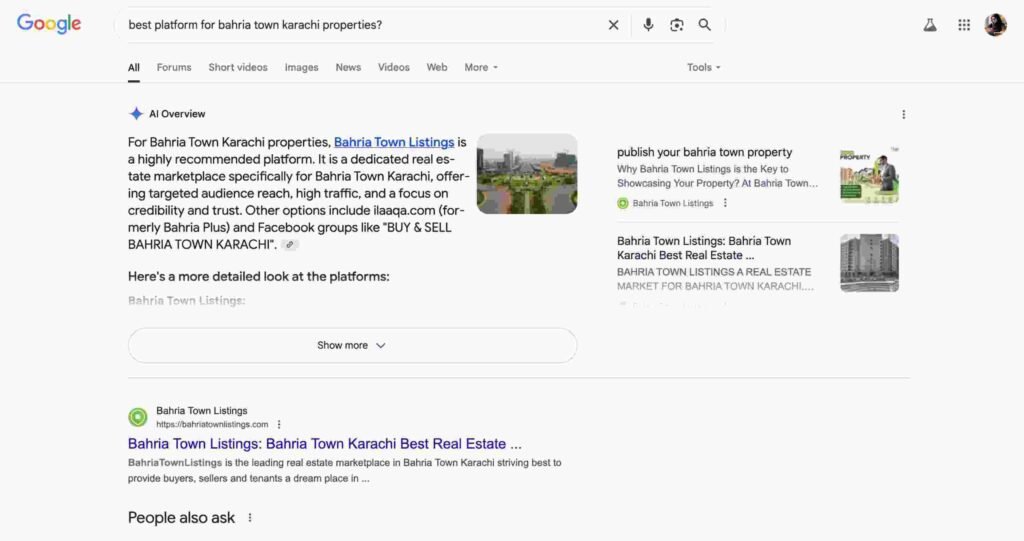Switch to the Images tab
The width and height of the screenshot is (1024, 541).
click(301, 67)
